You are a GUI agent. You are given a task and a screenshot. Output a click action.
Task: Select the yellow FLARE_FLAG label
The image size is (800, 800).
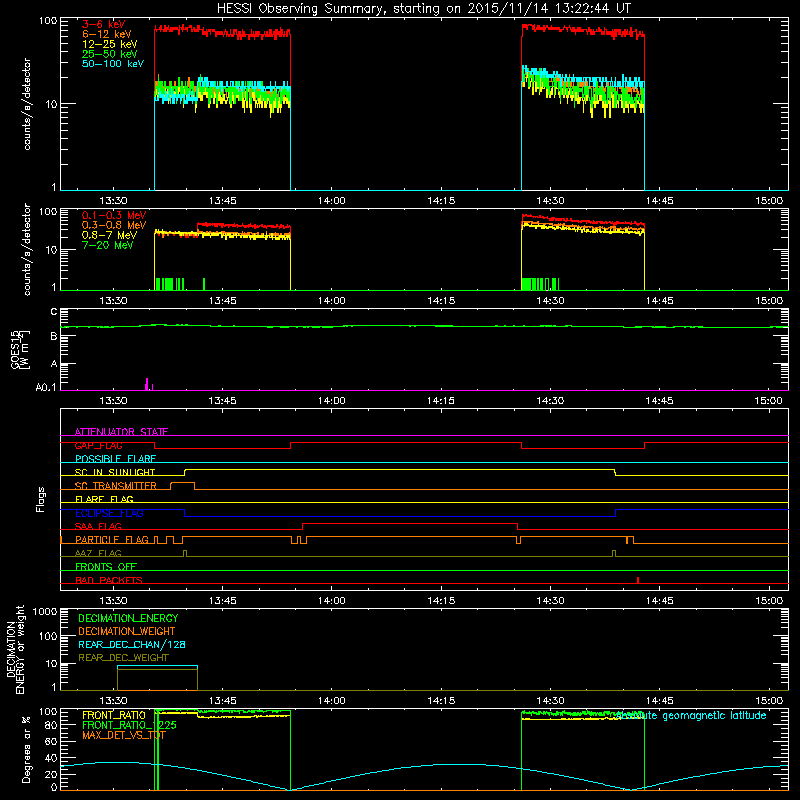pos(104,499)
